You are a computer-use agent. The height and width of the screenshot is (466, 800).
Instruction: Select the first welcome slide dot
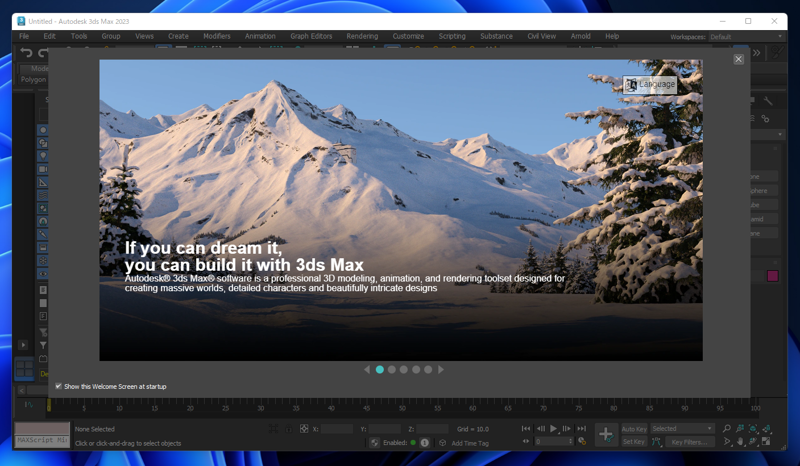tap(380, 370)
